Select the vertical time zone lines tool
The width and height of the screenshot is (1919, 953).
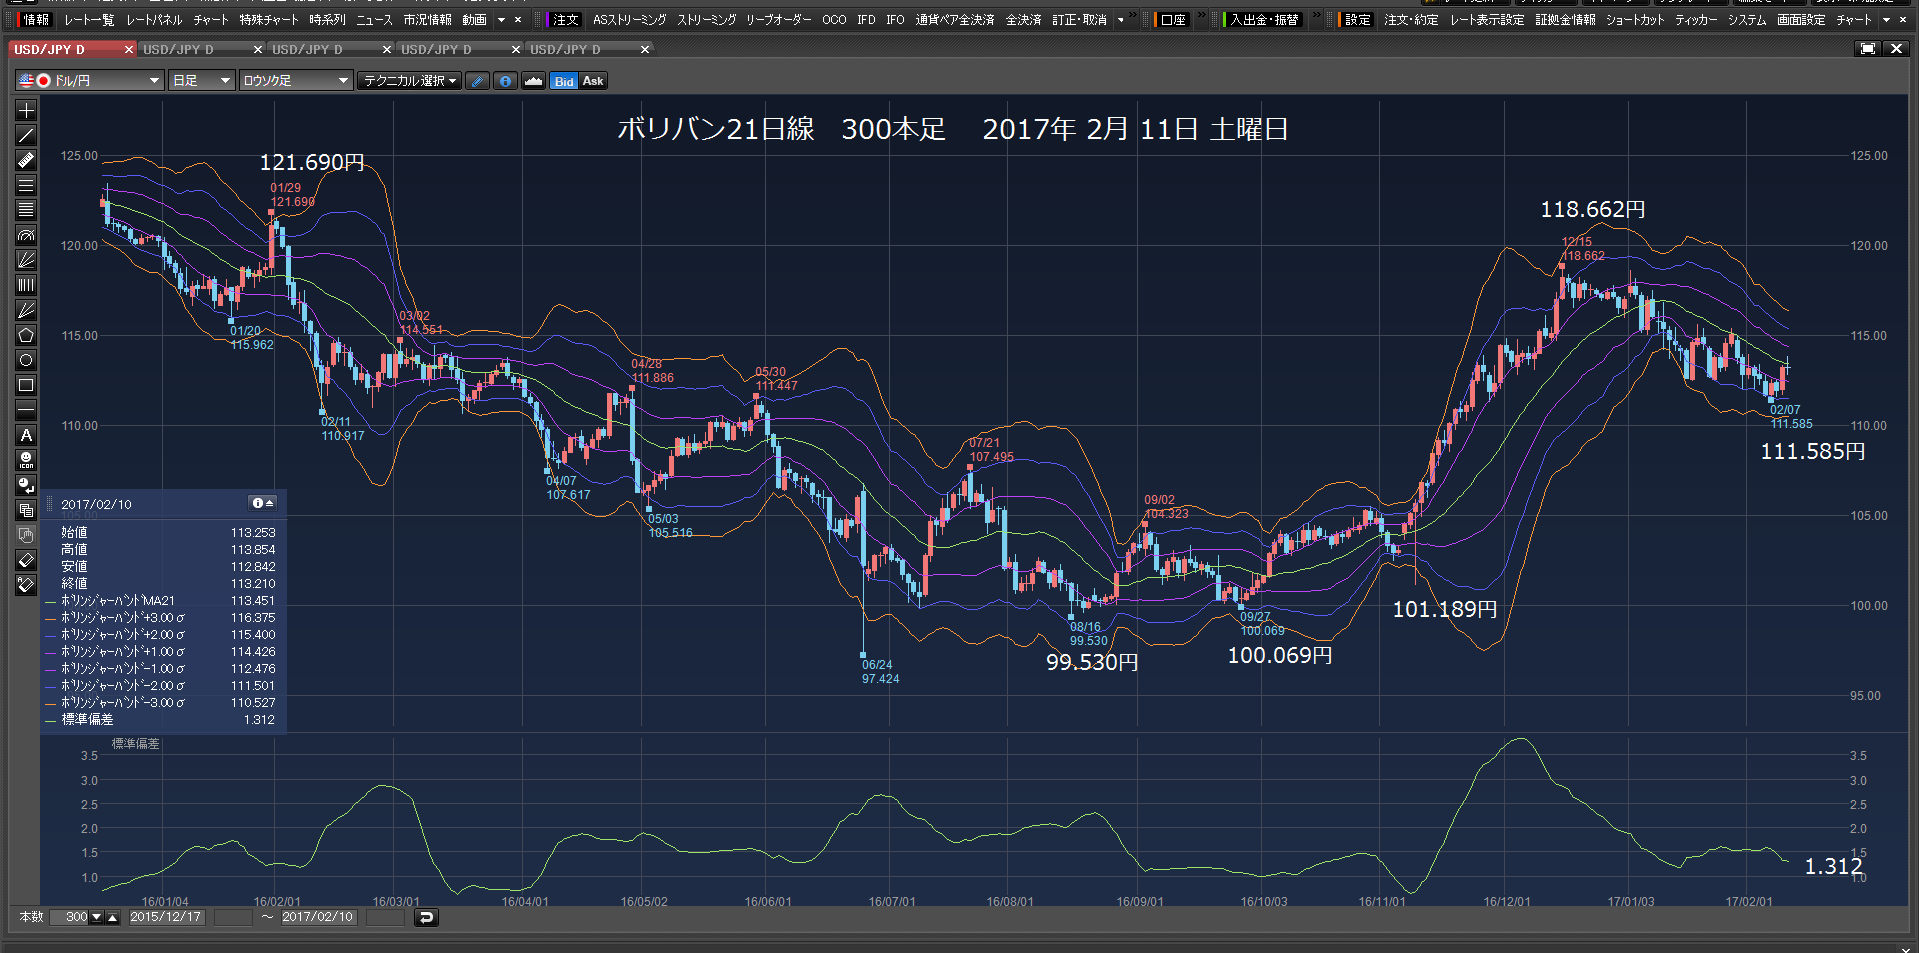coord(26,285)
